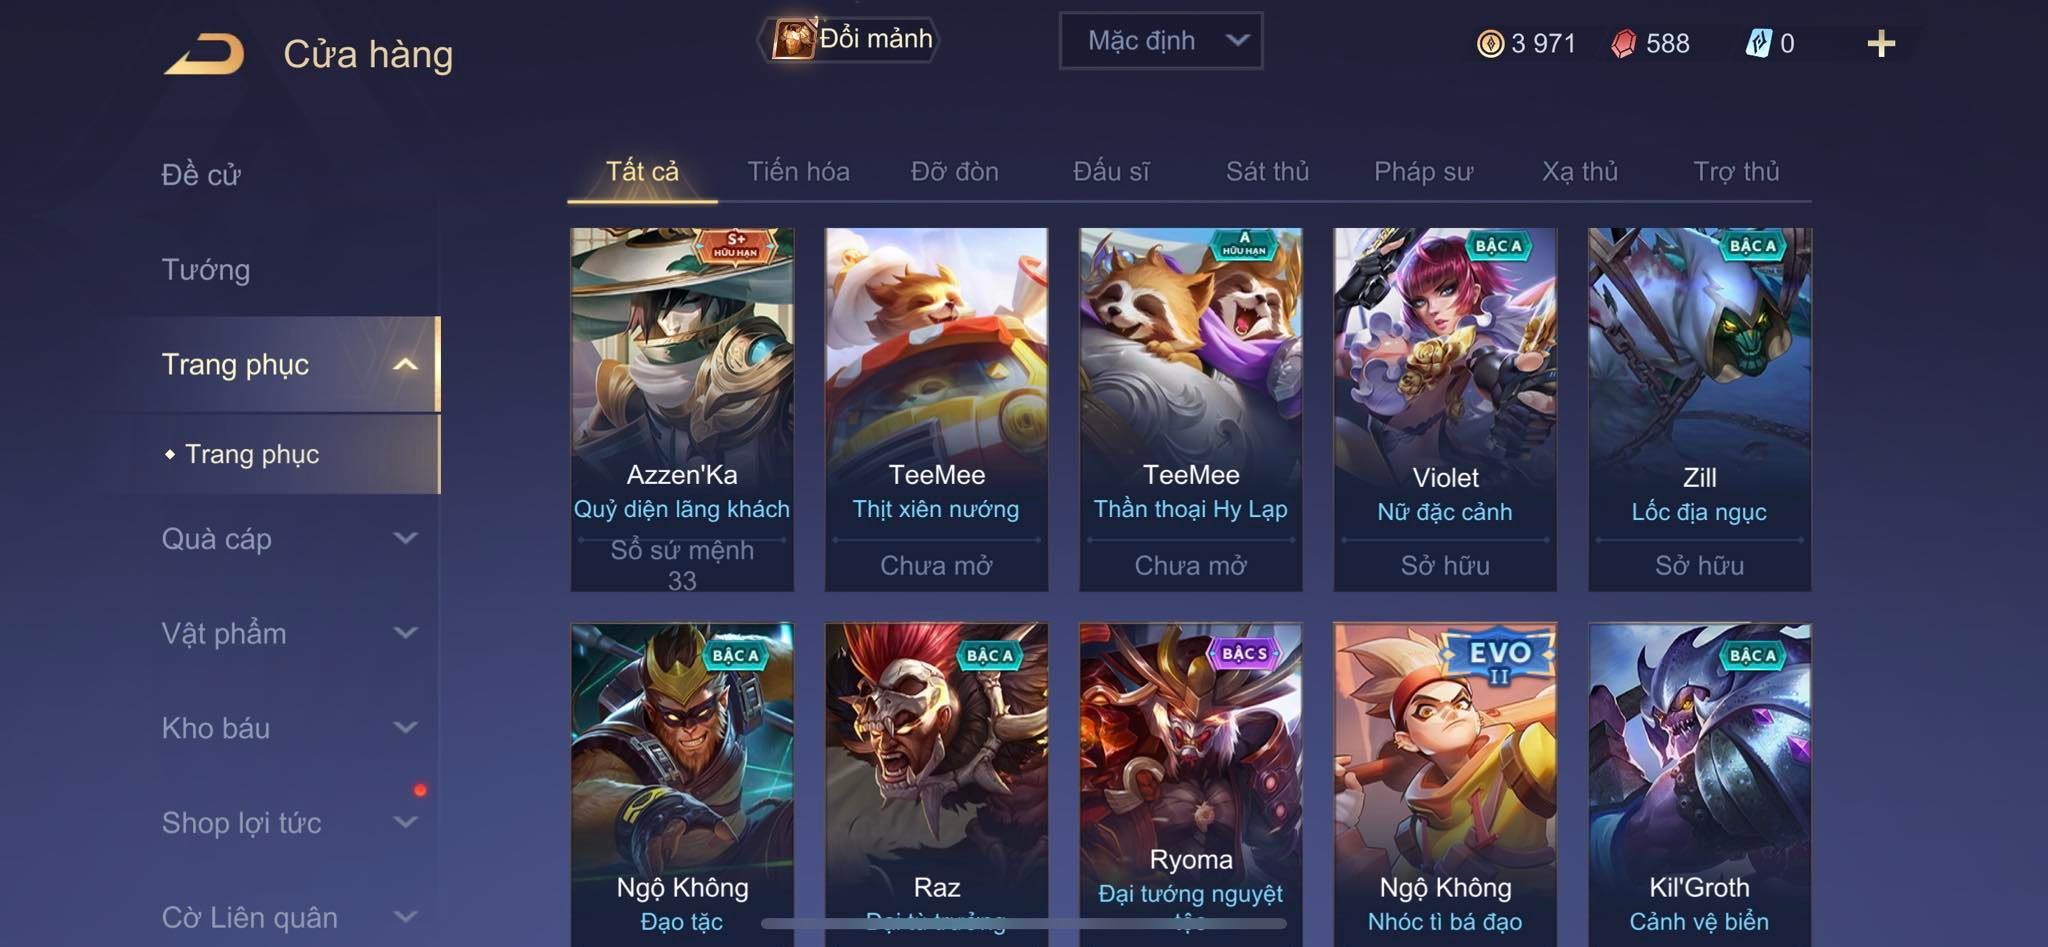
Task: Expand the Kho báu sidebar section
Action: [288, 728]
